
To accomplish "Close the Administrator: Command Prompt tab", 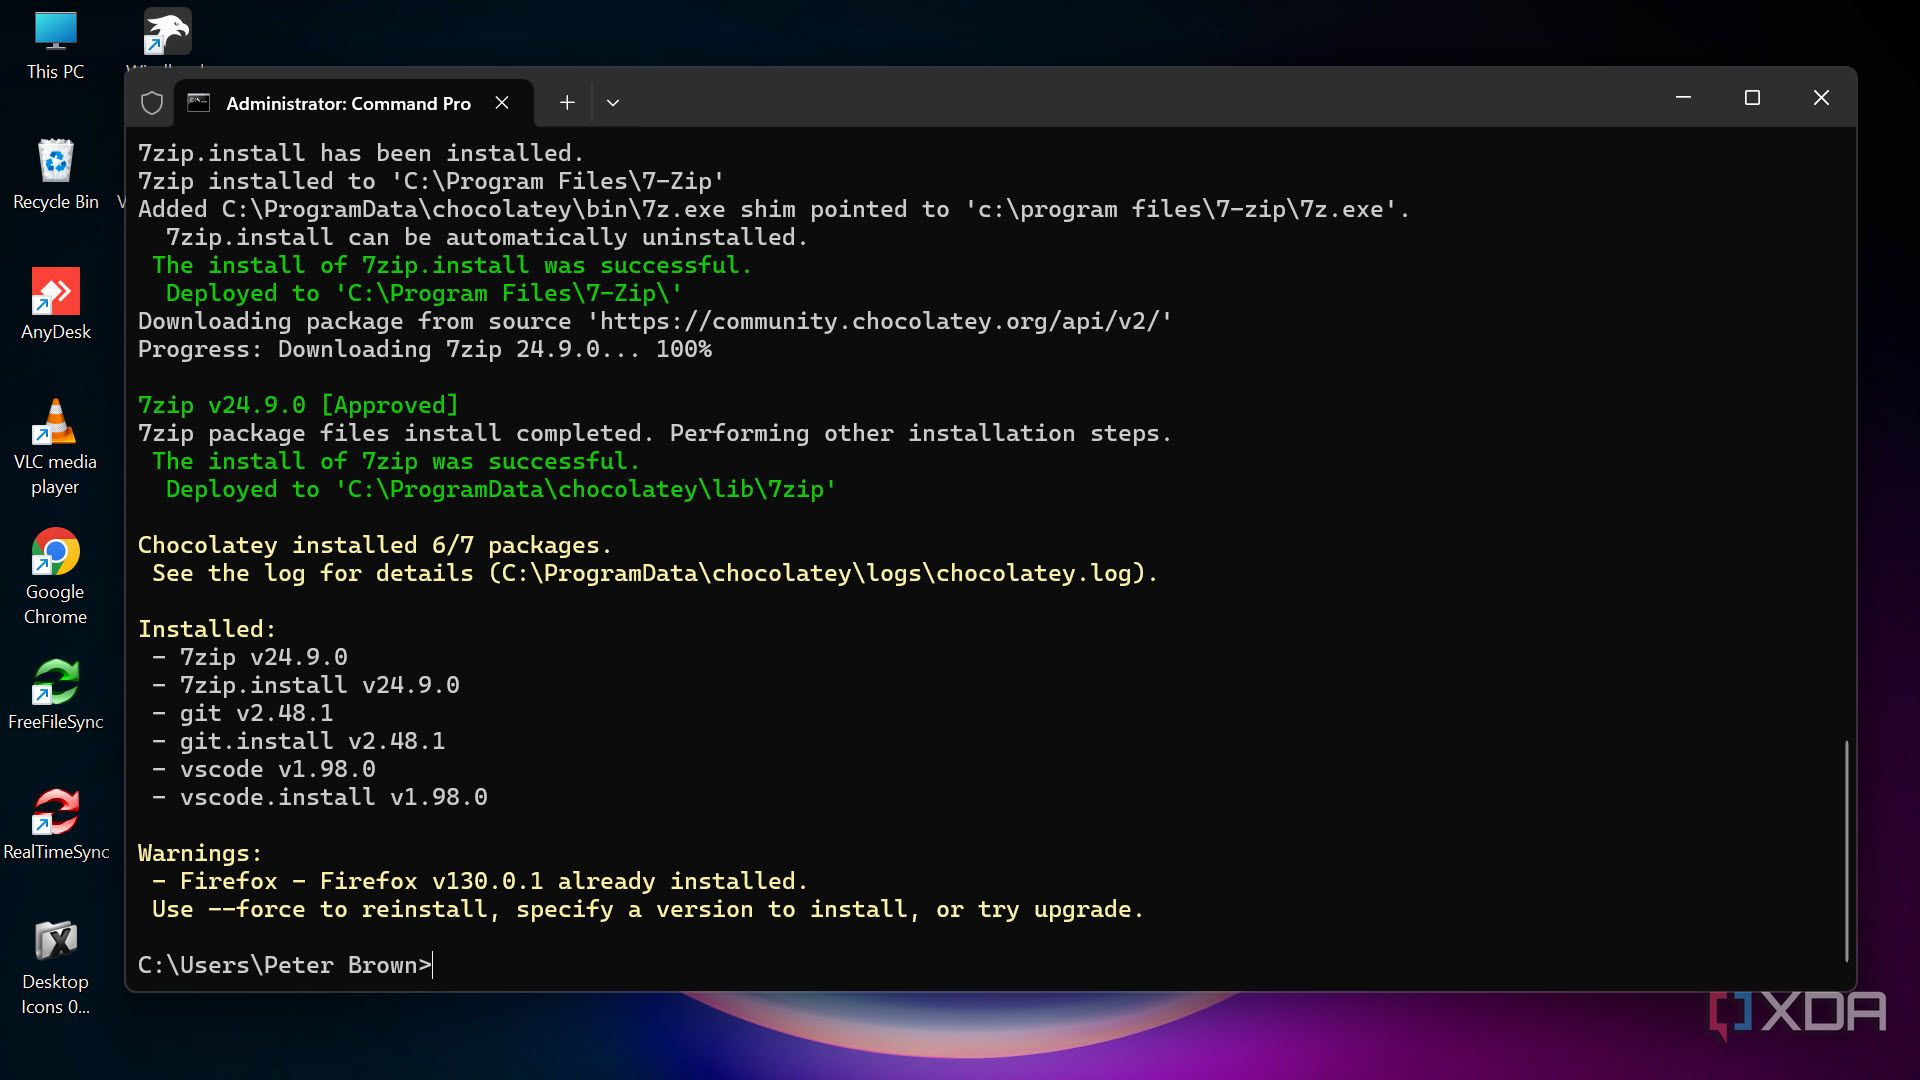I will pos(502,103).
